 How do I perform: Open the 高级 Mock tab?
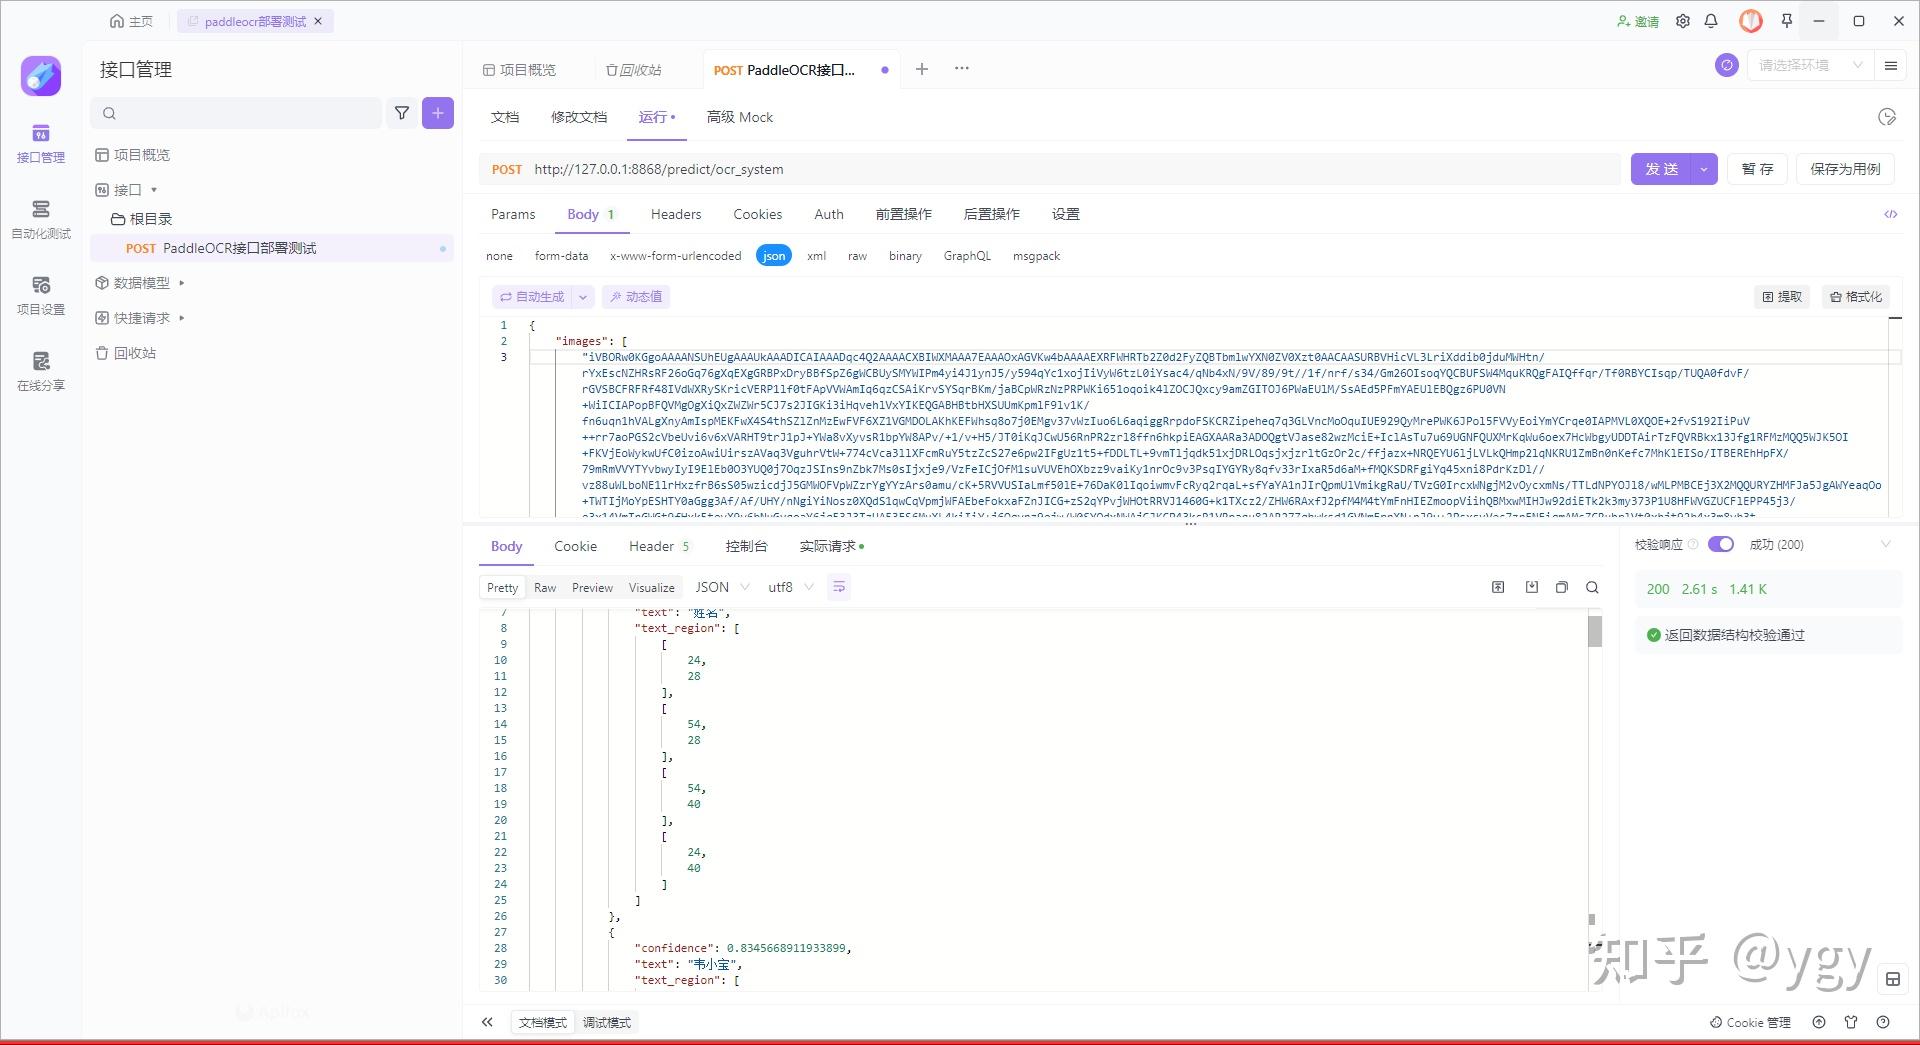pyautogui.click(x=740, y=117)
